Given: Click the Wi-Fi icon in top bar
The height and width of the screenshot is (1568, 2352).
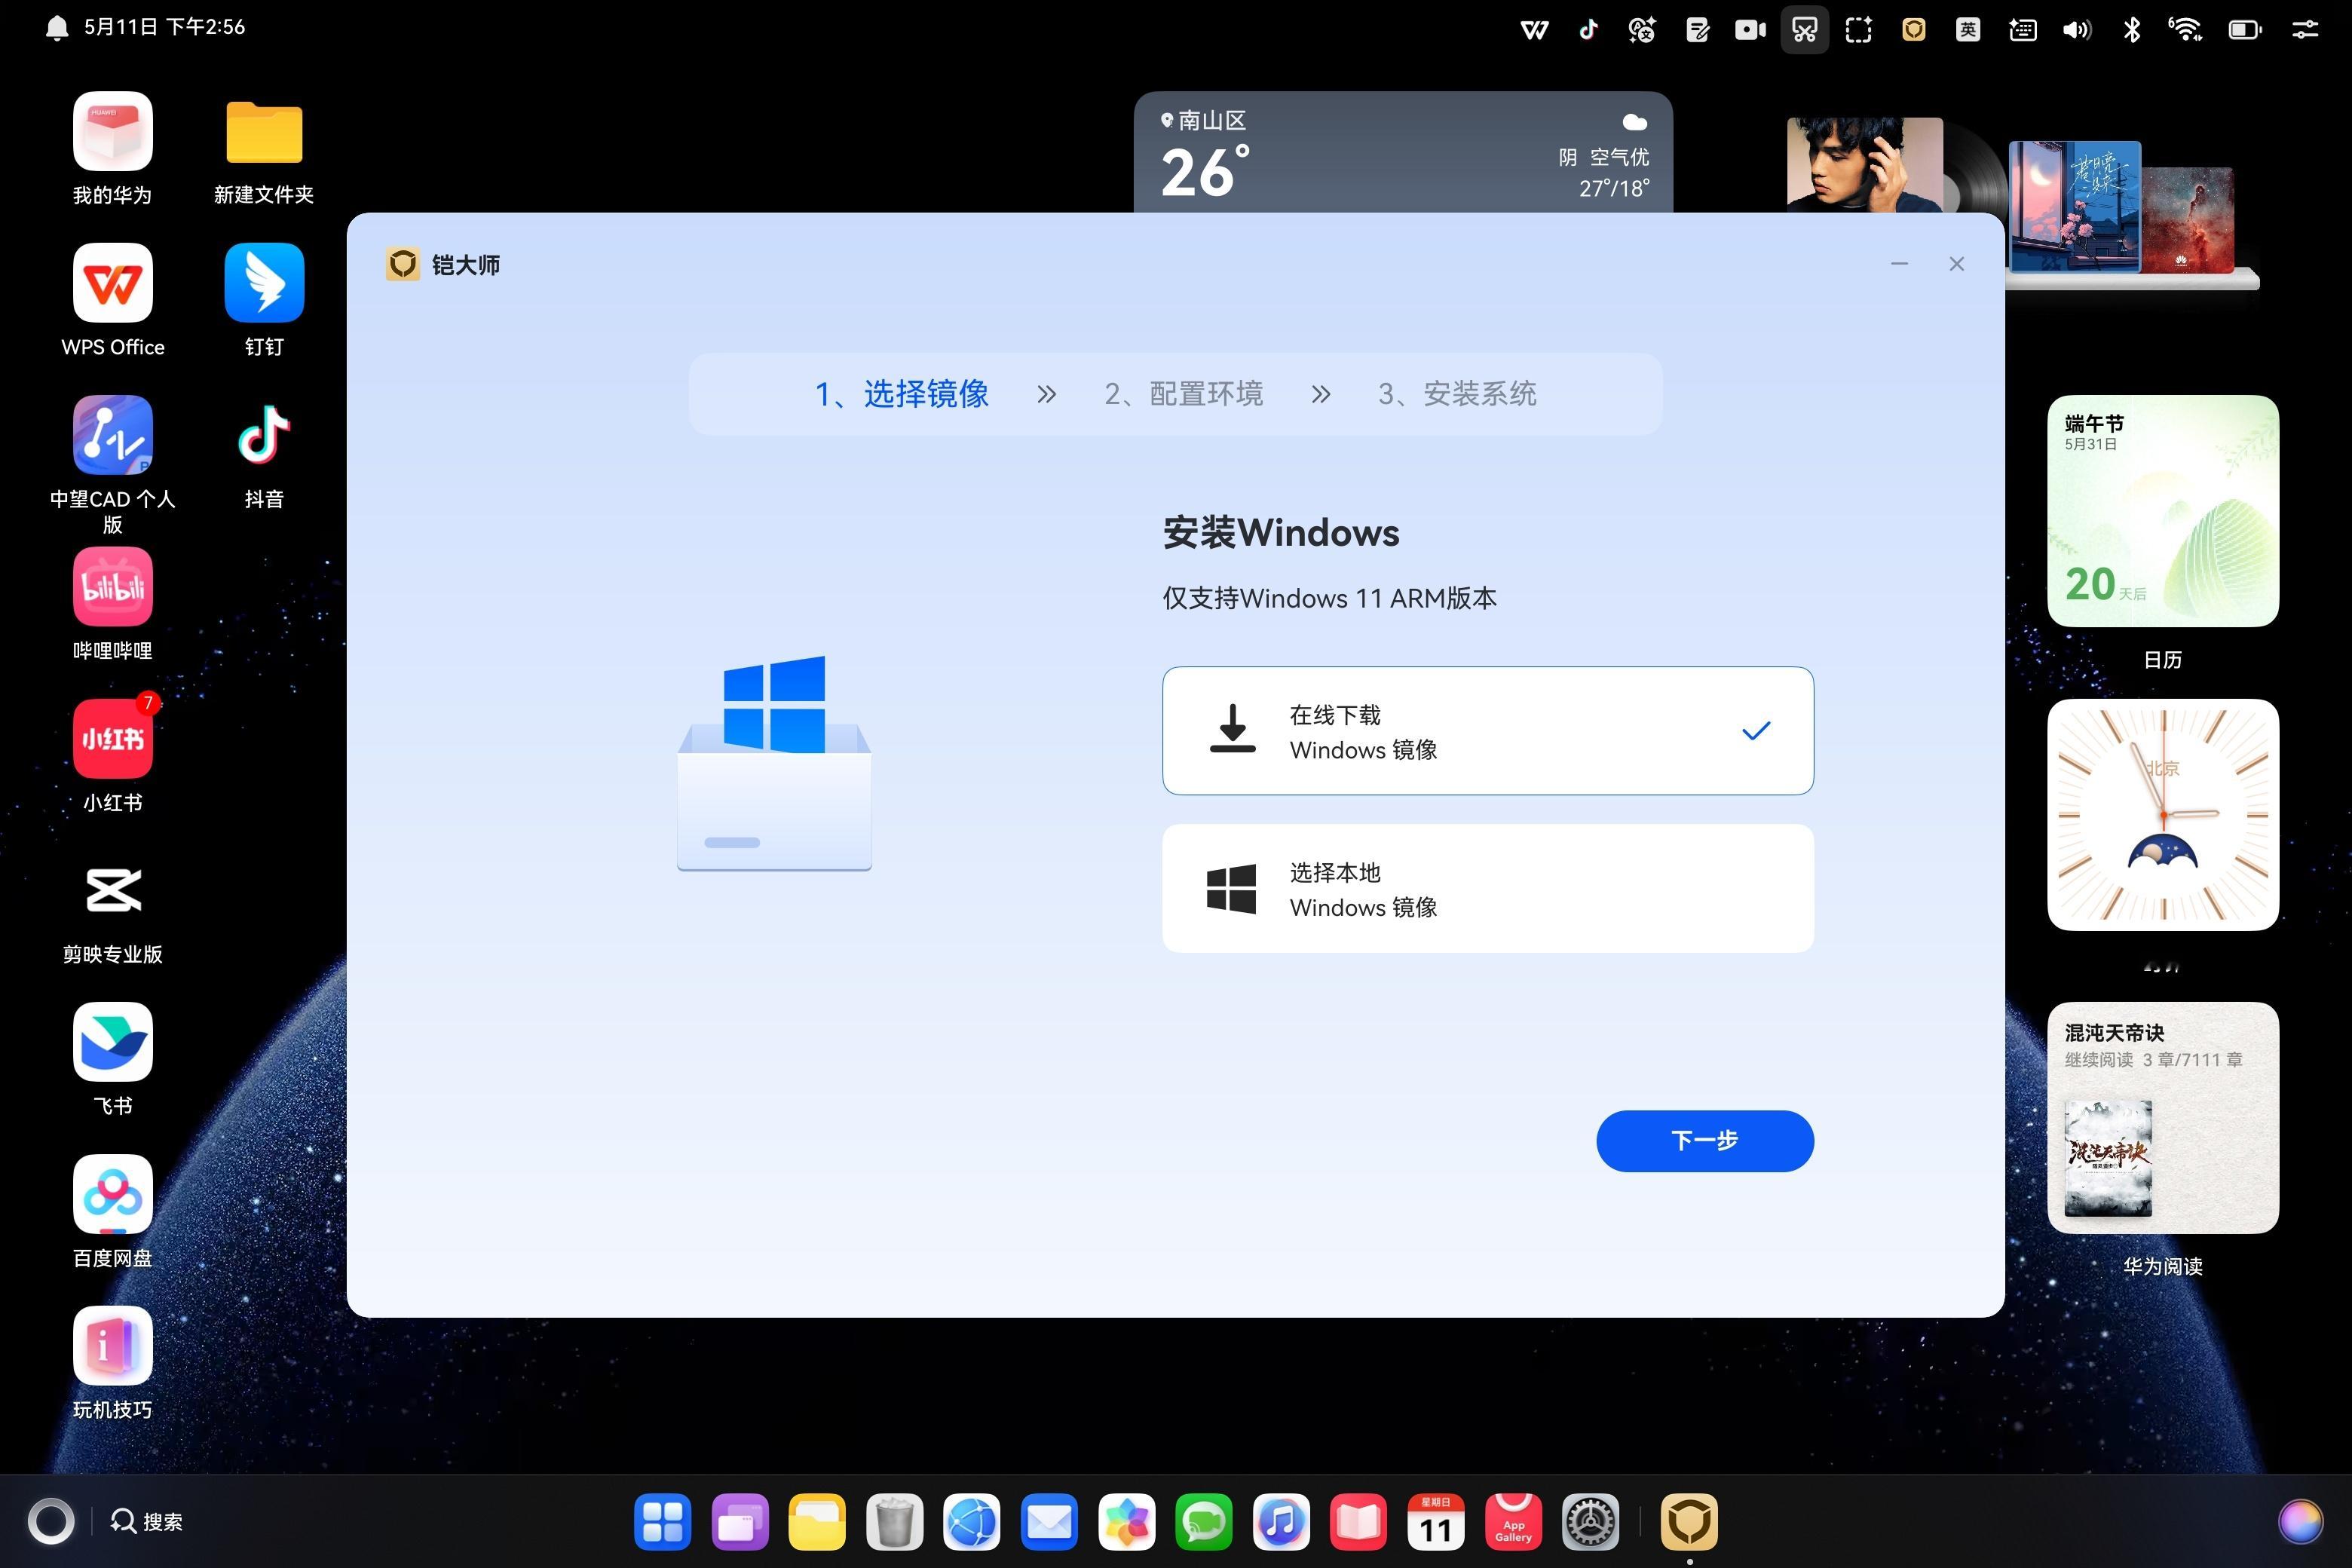Looking at the screenshot, I should pos(2186,30).
